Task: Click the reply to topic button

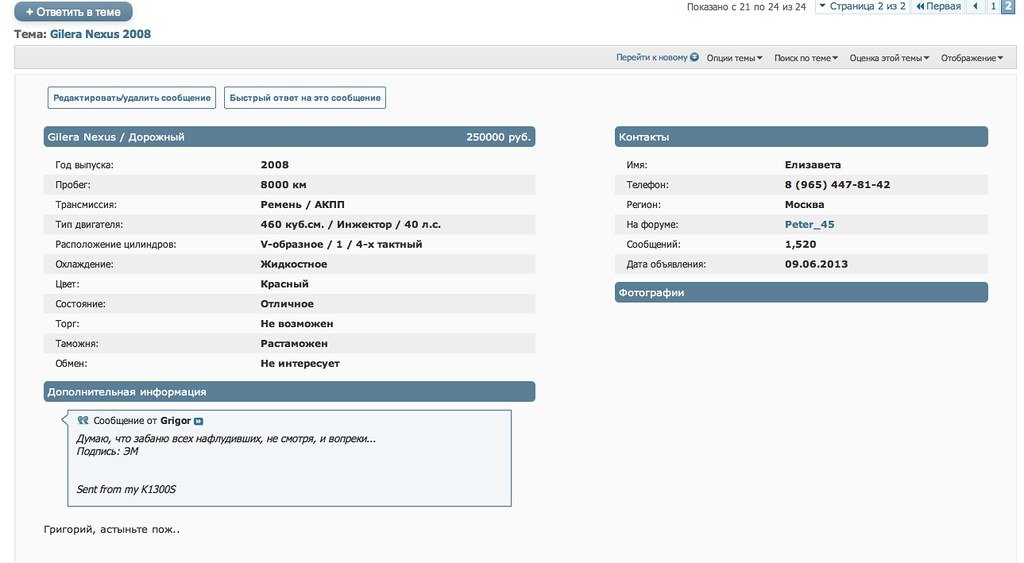Action: (x=73, y=12)
